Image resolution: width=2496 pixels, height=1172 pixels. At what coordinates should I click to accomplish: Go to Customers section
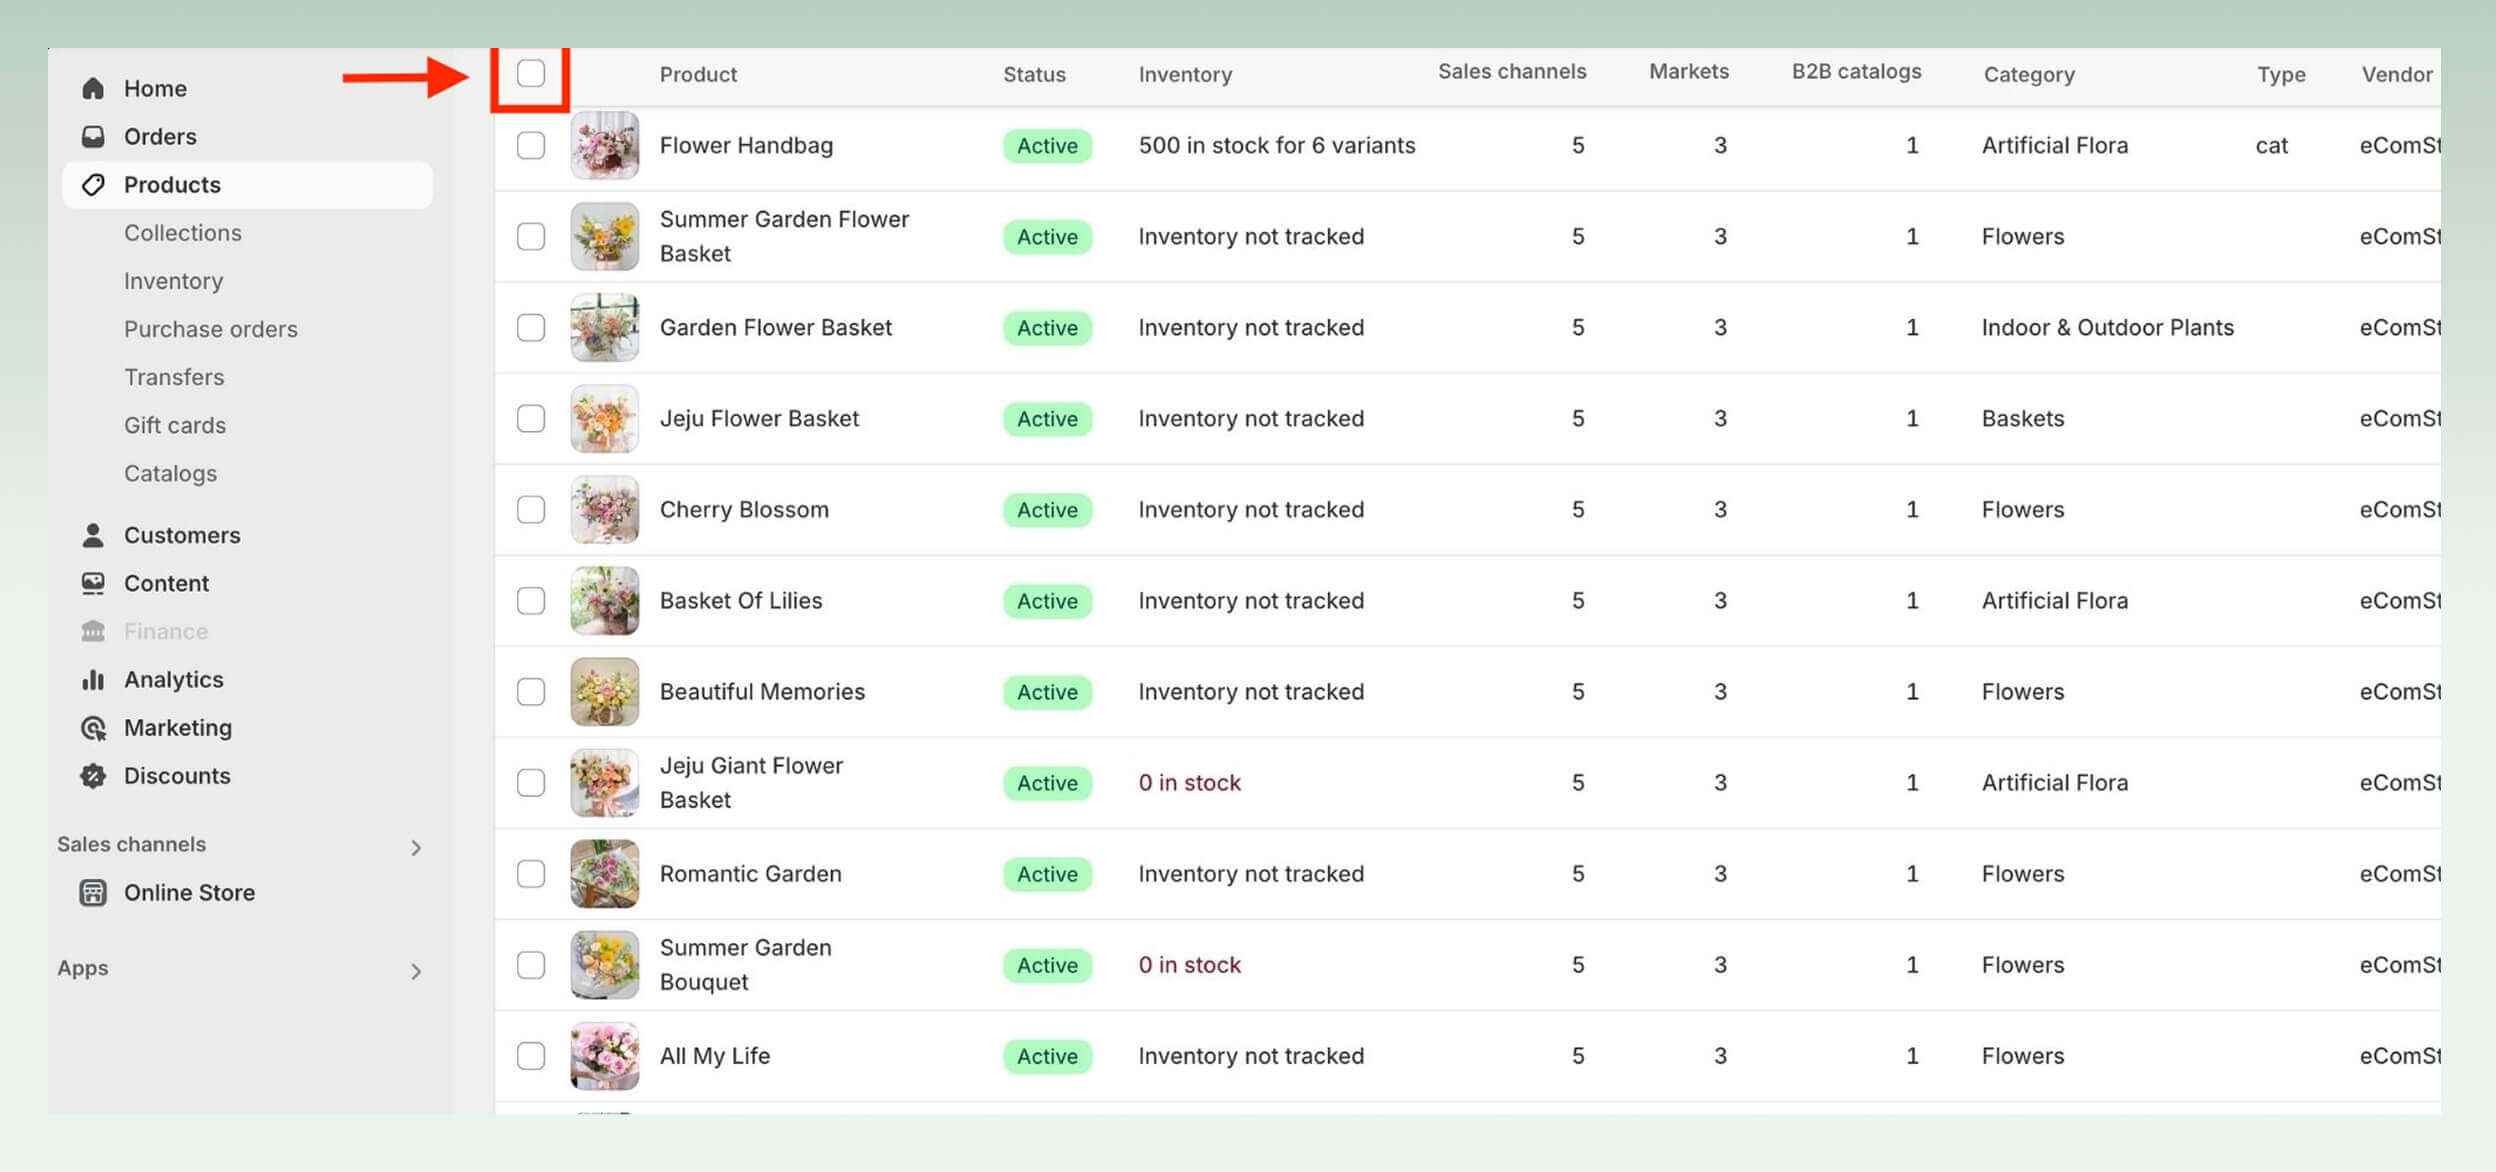point(182,535)
